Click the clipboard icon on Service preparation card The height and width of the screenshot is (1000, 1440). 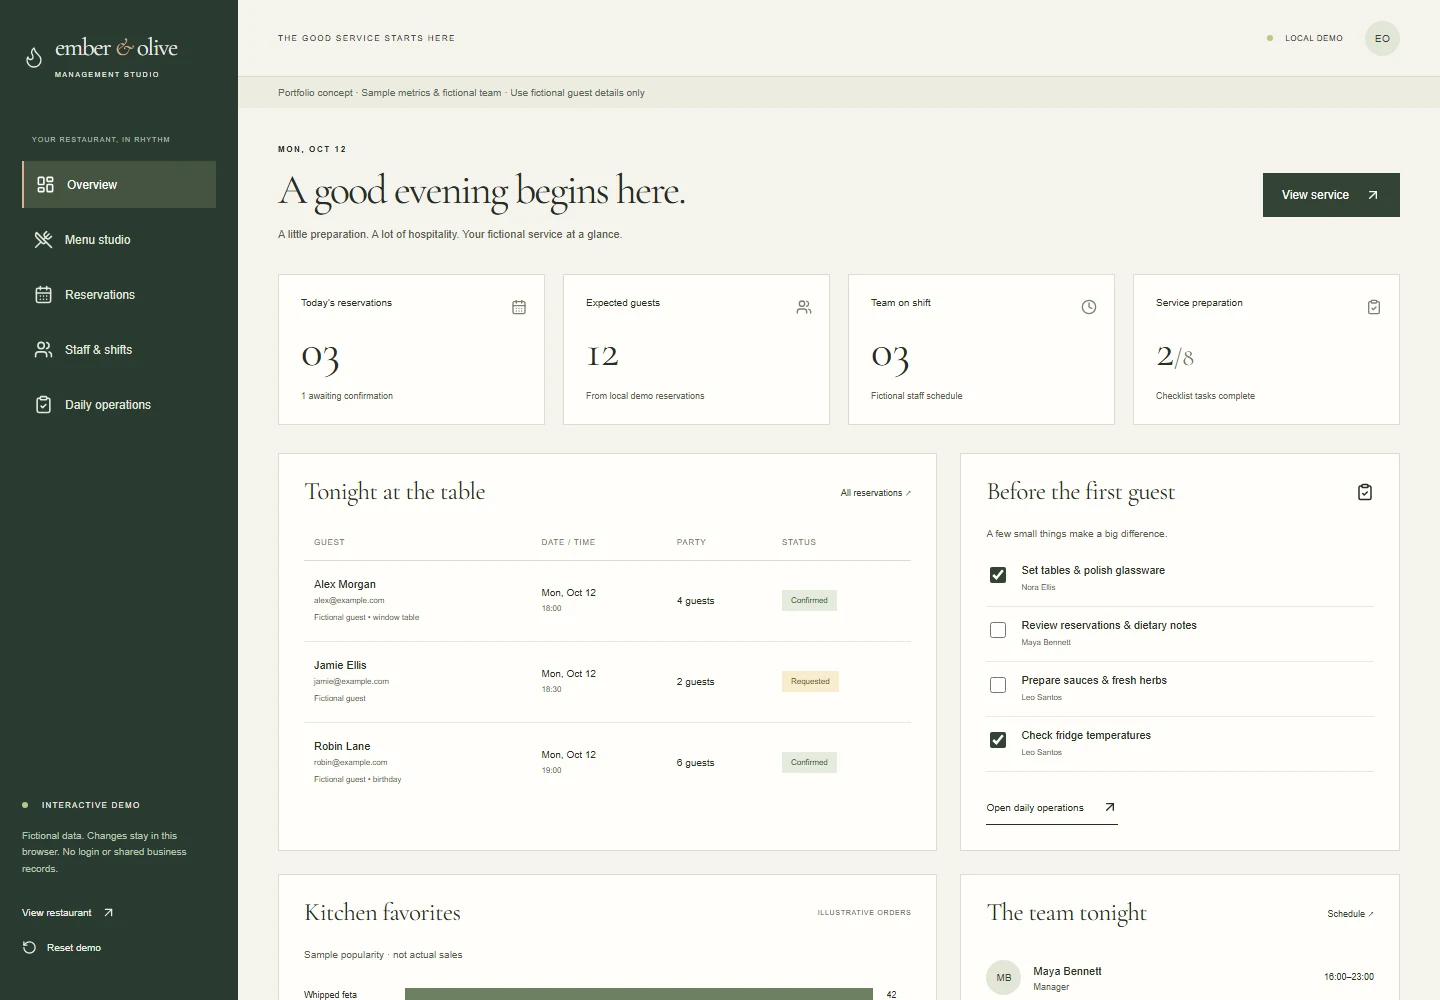[1374, 307]
